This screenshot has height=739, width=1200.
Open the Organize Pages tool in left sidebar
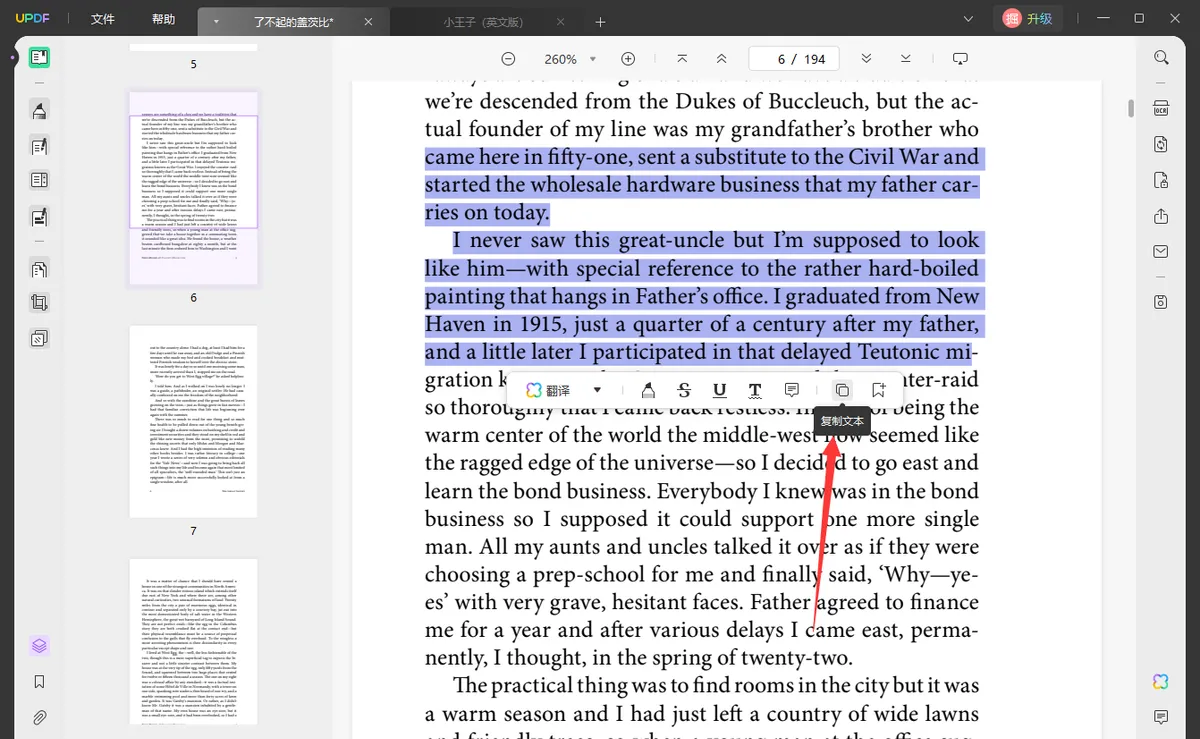[40, 270]
